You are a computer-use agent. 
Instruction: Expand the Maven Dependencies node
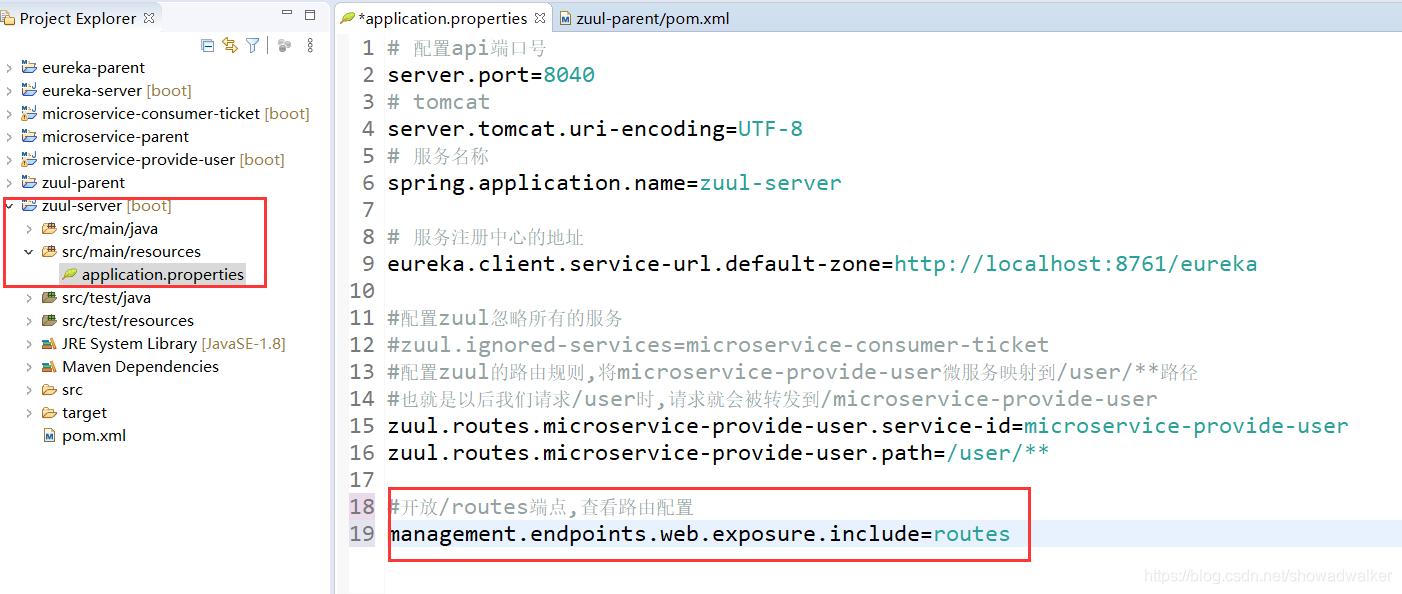tap(30, 367)
